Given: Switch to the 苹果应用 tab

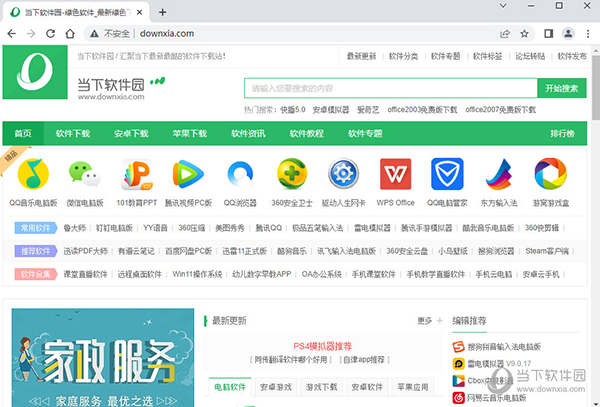Looking at the screenshot, I should click(412, 387).
